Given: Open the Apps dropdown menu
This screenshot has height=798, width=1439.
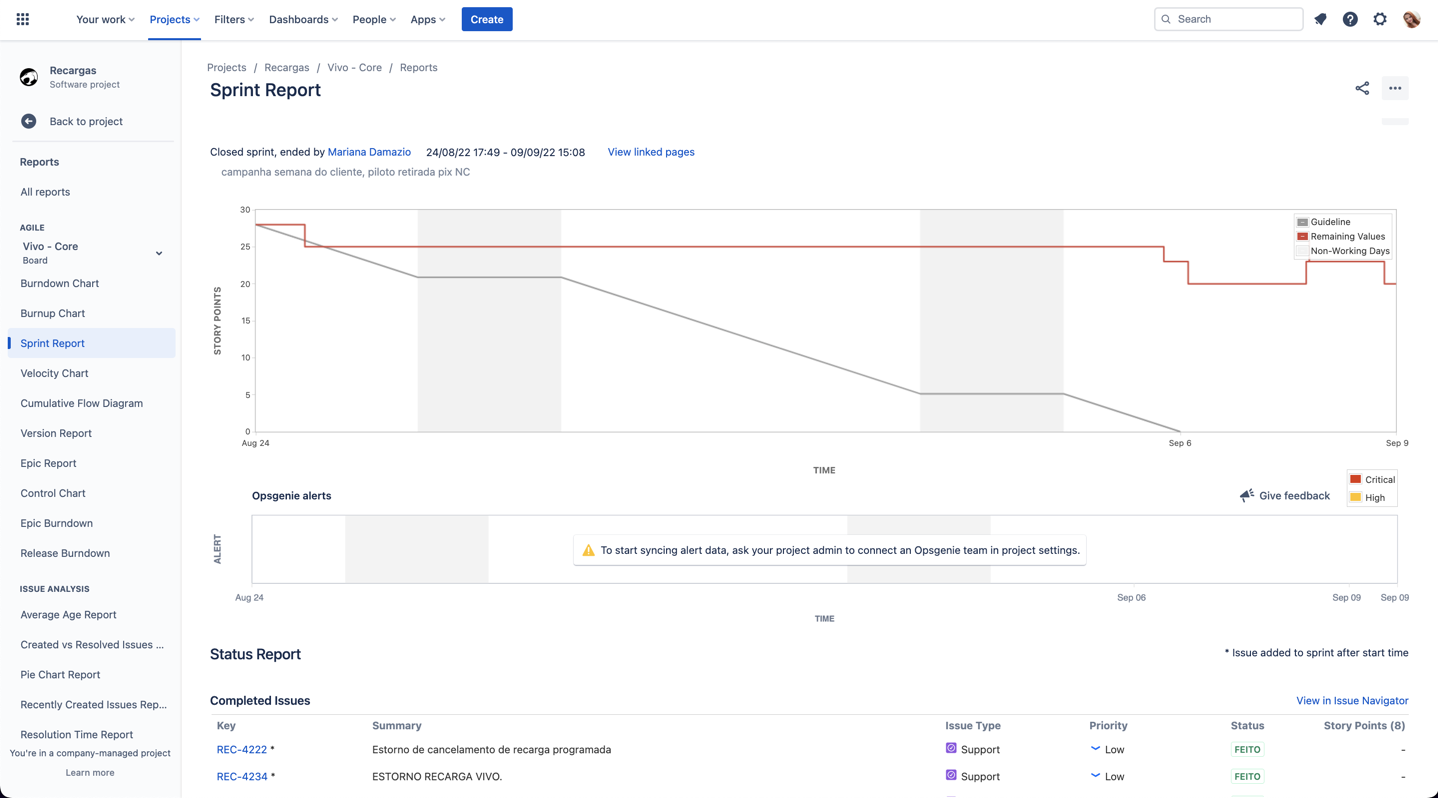Looking at the screenshot, I should coord(427,19).
